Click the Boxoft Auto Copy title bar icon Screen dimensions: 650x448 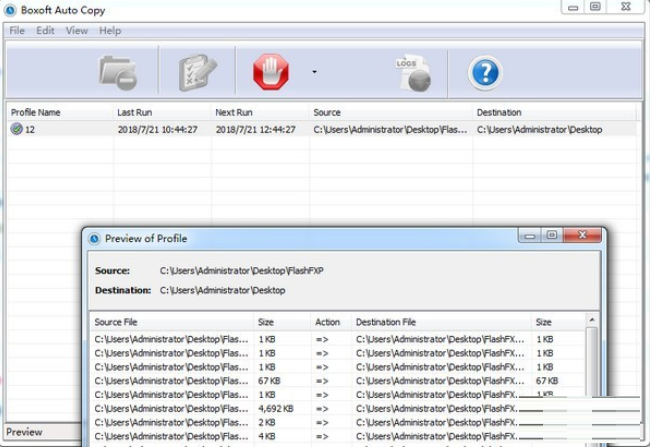point(10,10)
